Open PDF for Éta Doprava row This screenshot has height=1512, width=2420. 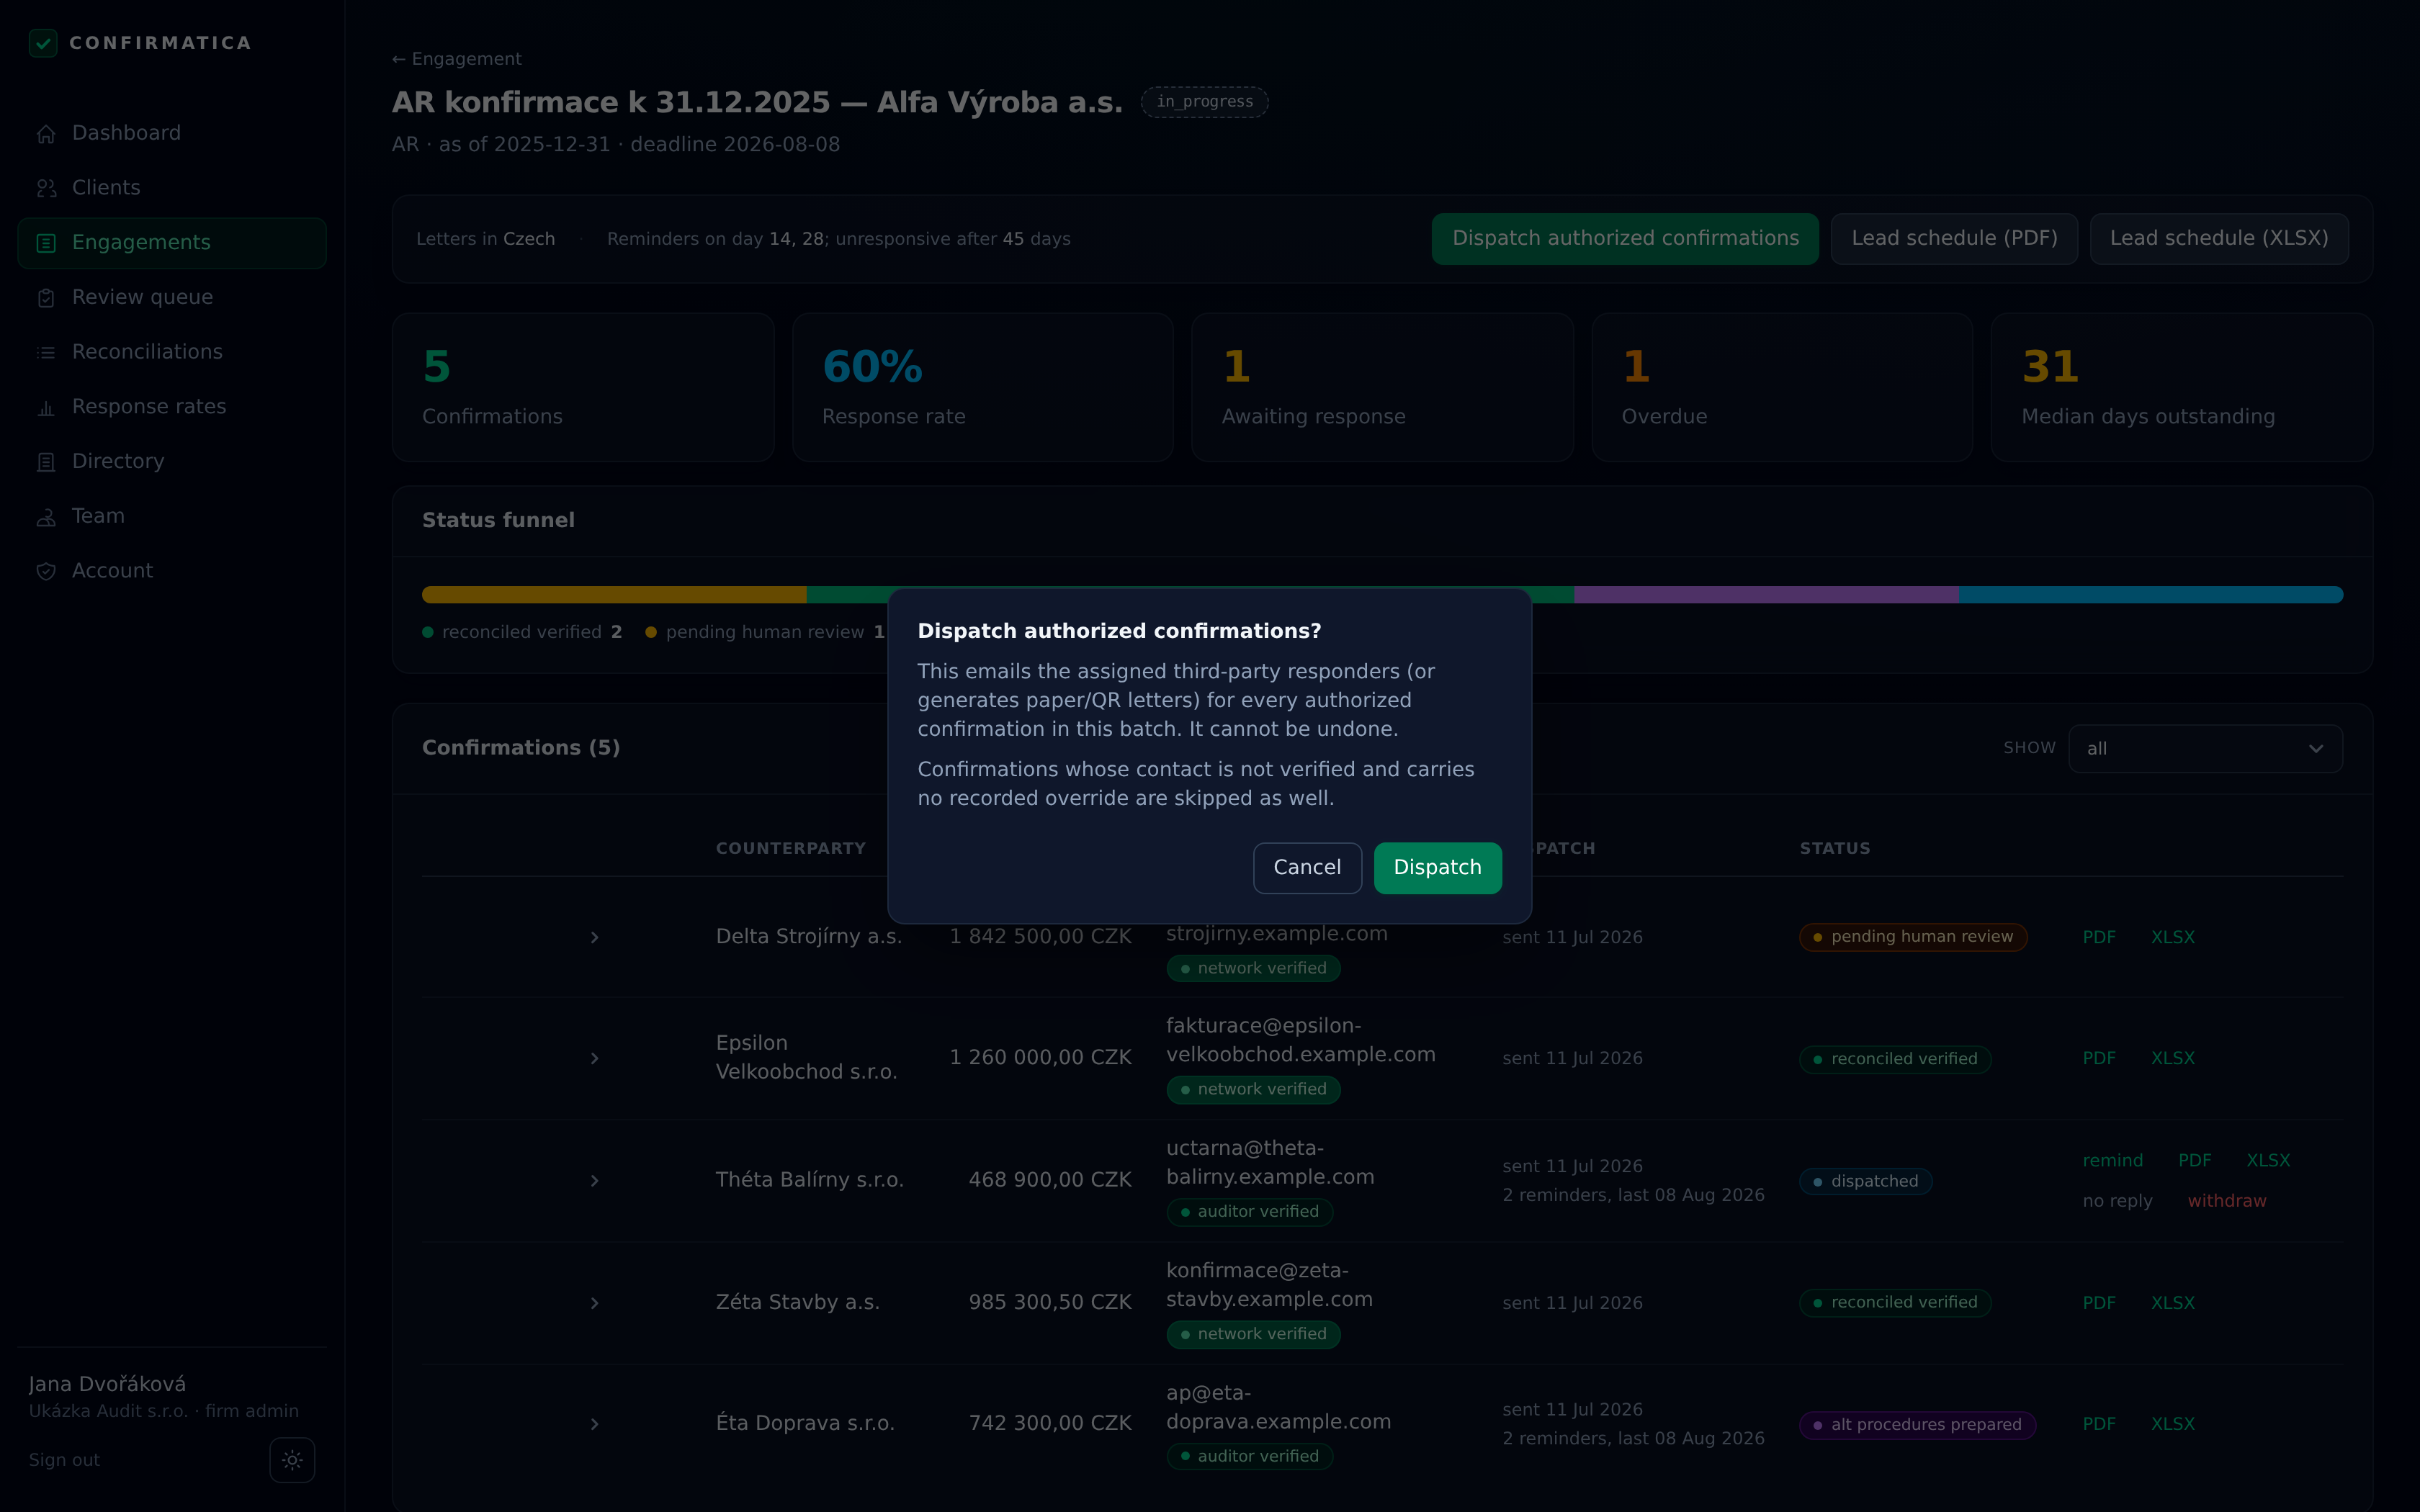[x=2099, y=1424]
